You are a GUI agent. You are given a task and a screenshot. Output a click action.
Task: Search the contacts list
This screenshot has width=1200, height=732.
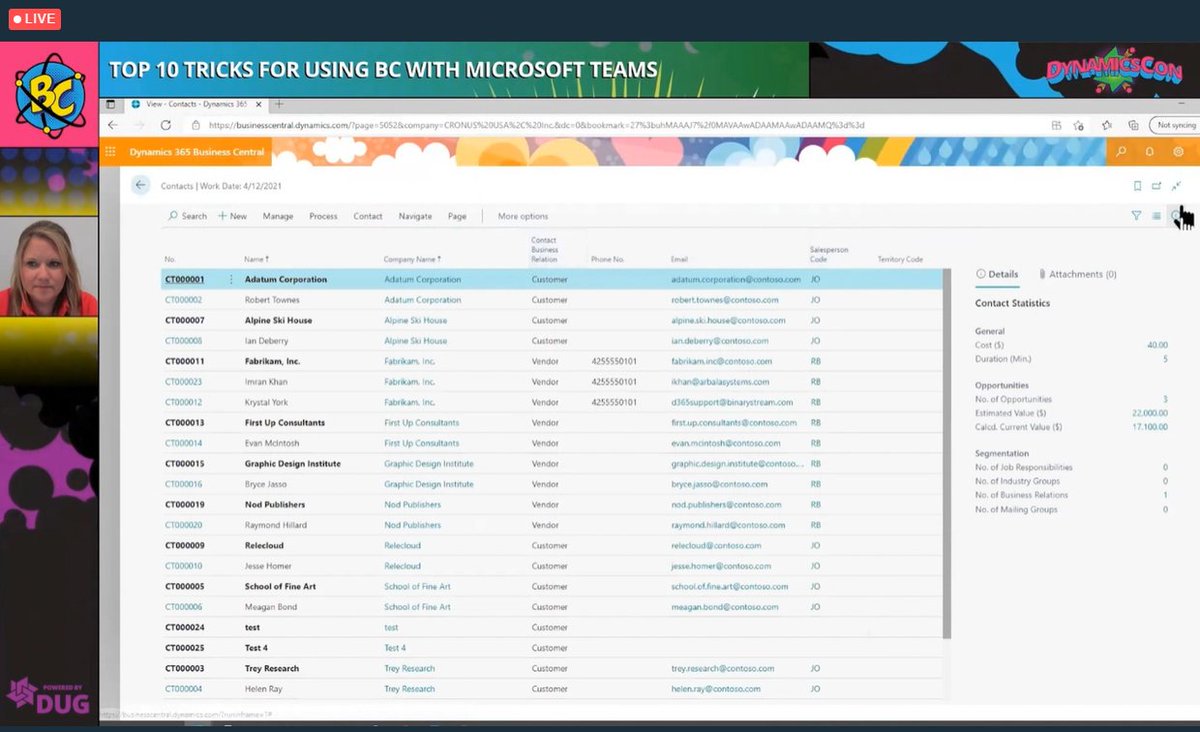tap(187, 216)
